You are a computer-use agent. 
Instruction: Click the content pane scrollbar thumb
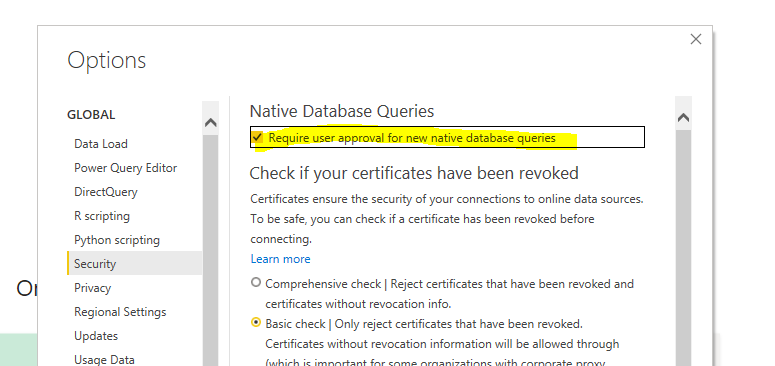click(684, 247)
